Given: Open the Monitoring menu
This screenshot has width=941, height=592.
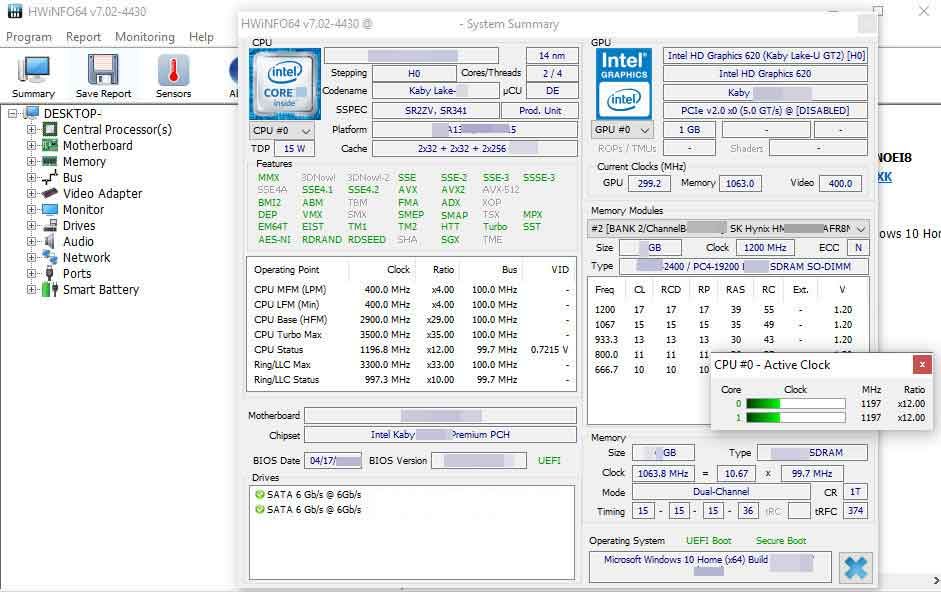Looking at the screenshot, I should coord(145,37).
